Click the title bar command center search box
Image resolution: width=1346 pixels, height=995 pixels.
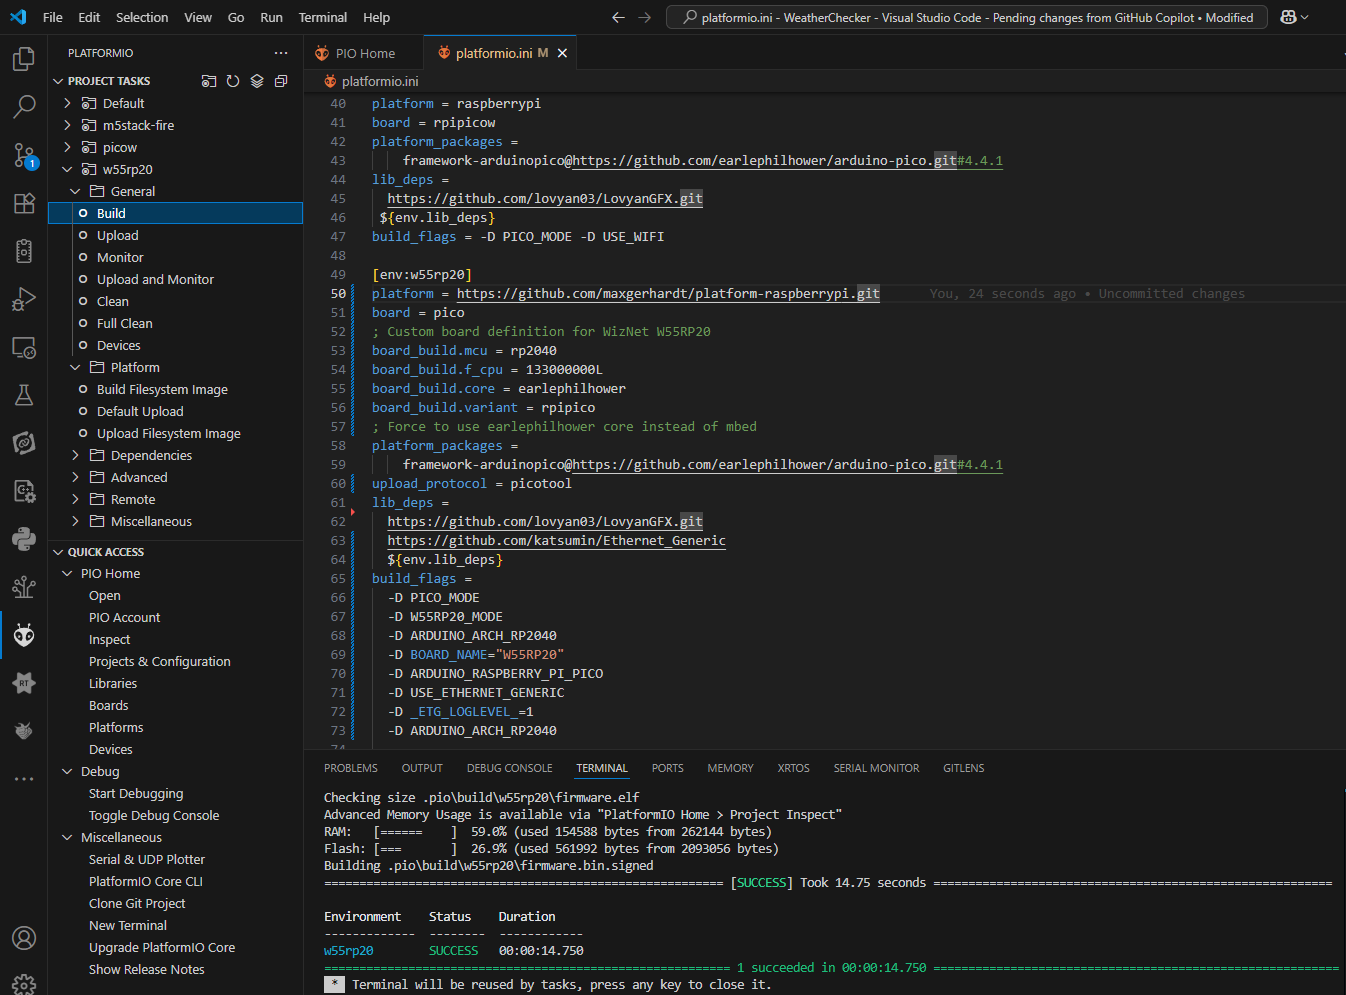(968, 17)
